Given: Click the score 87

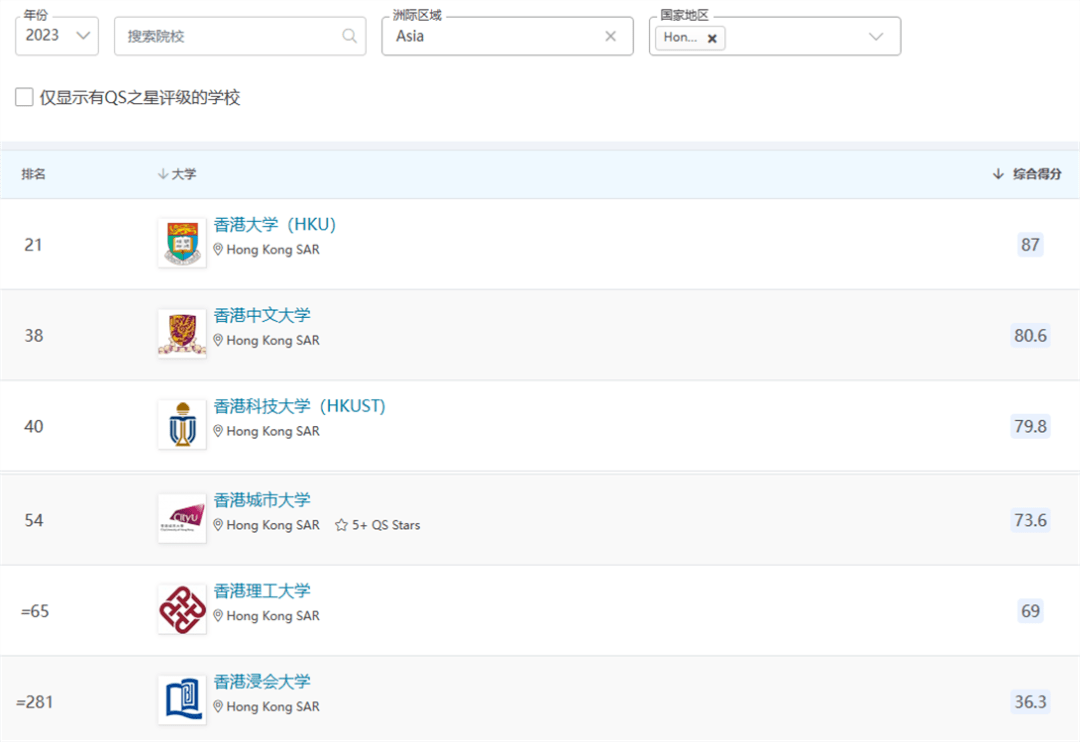Looking at the screenshot, I should coord(1030,245).
